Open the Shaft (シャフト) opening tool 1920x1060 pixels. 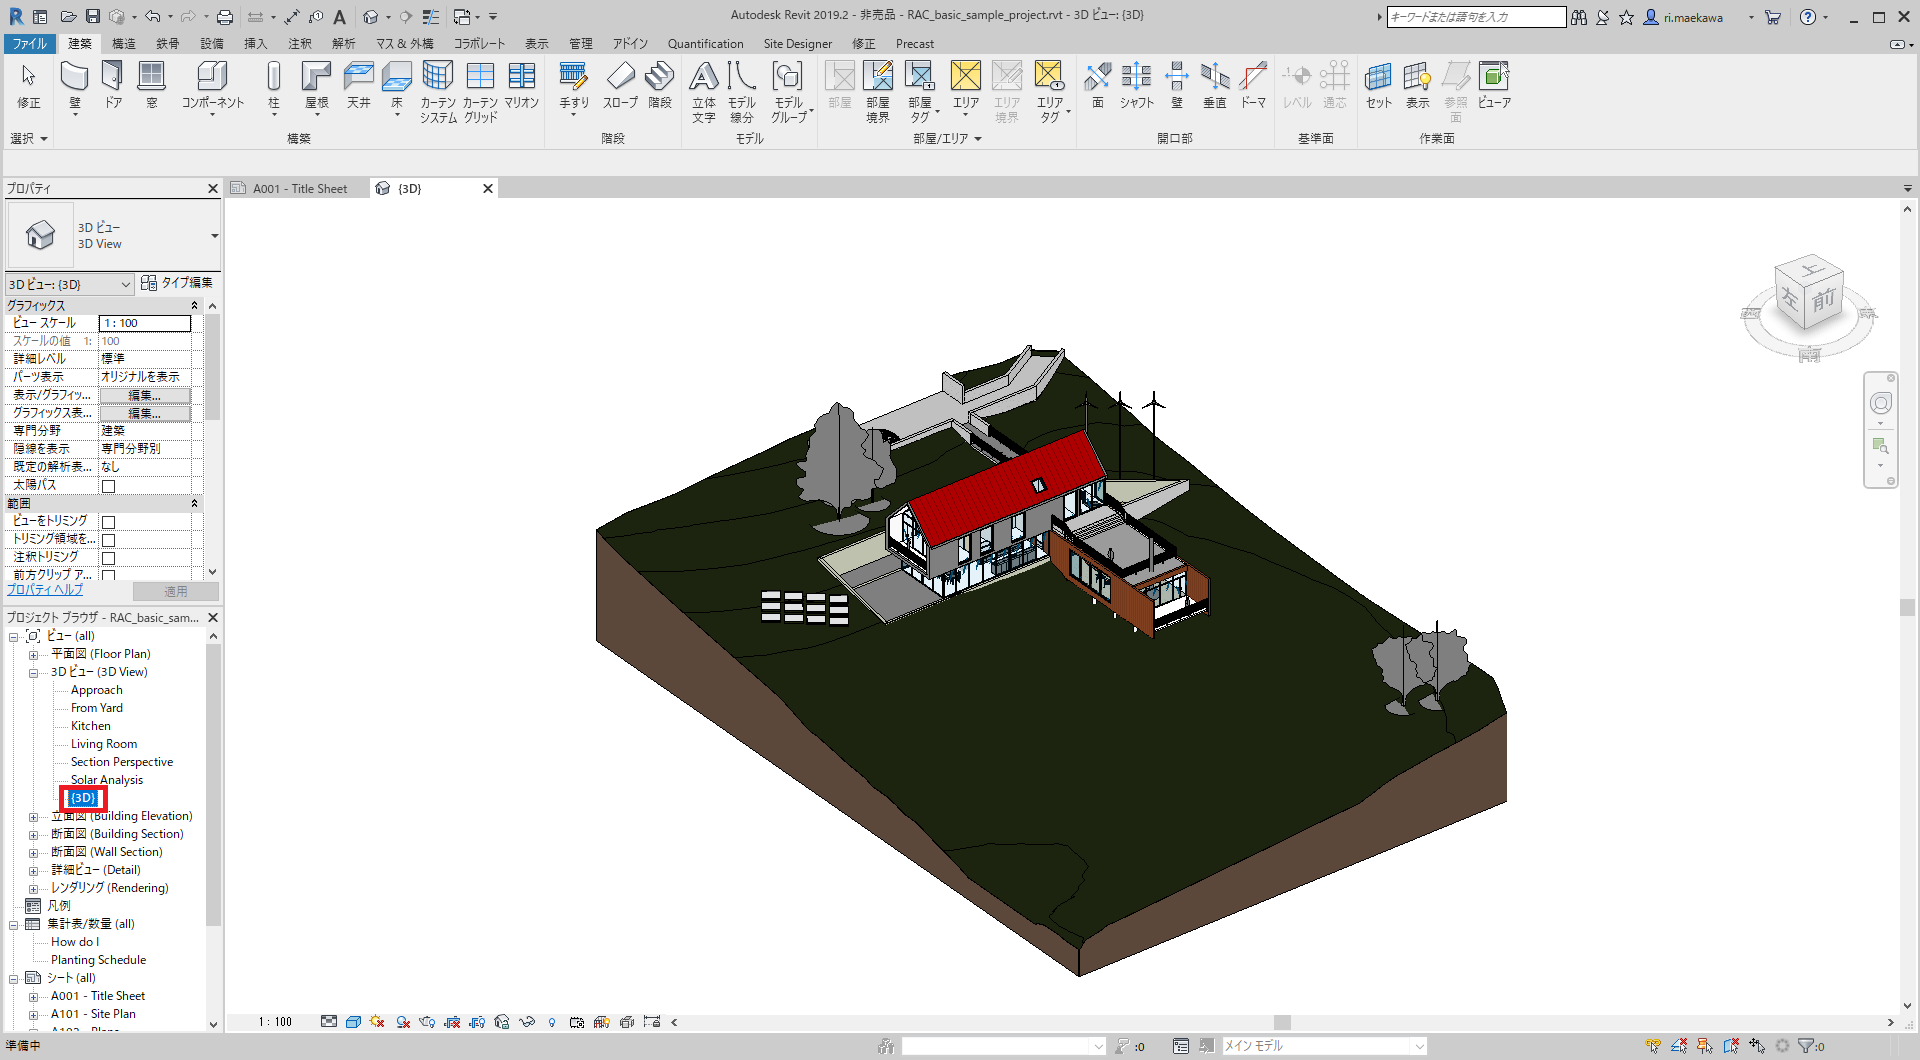(x=1136, y=88)
